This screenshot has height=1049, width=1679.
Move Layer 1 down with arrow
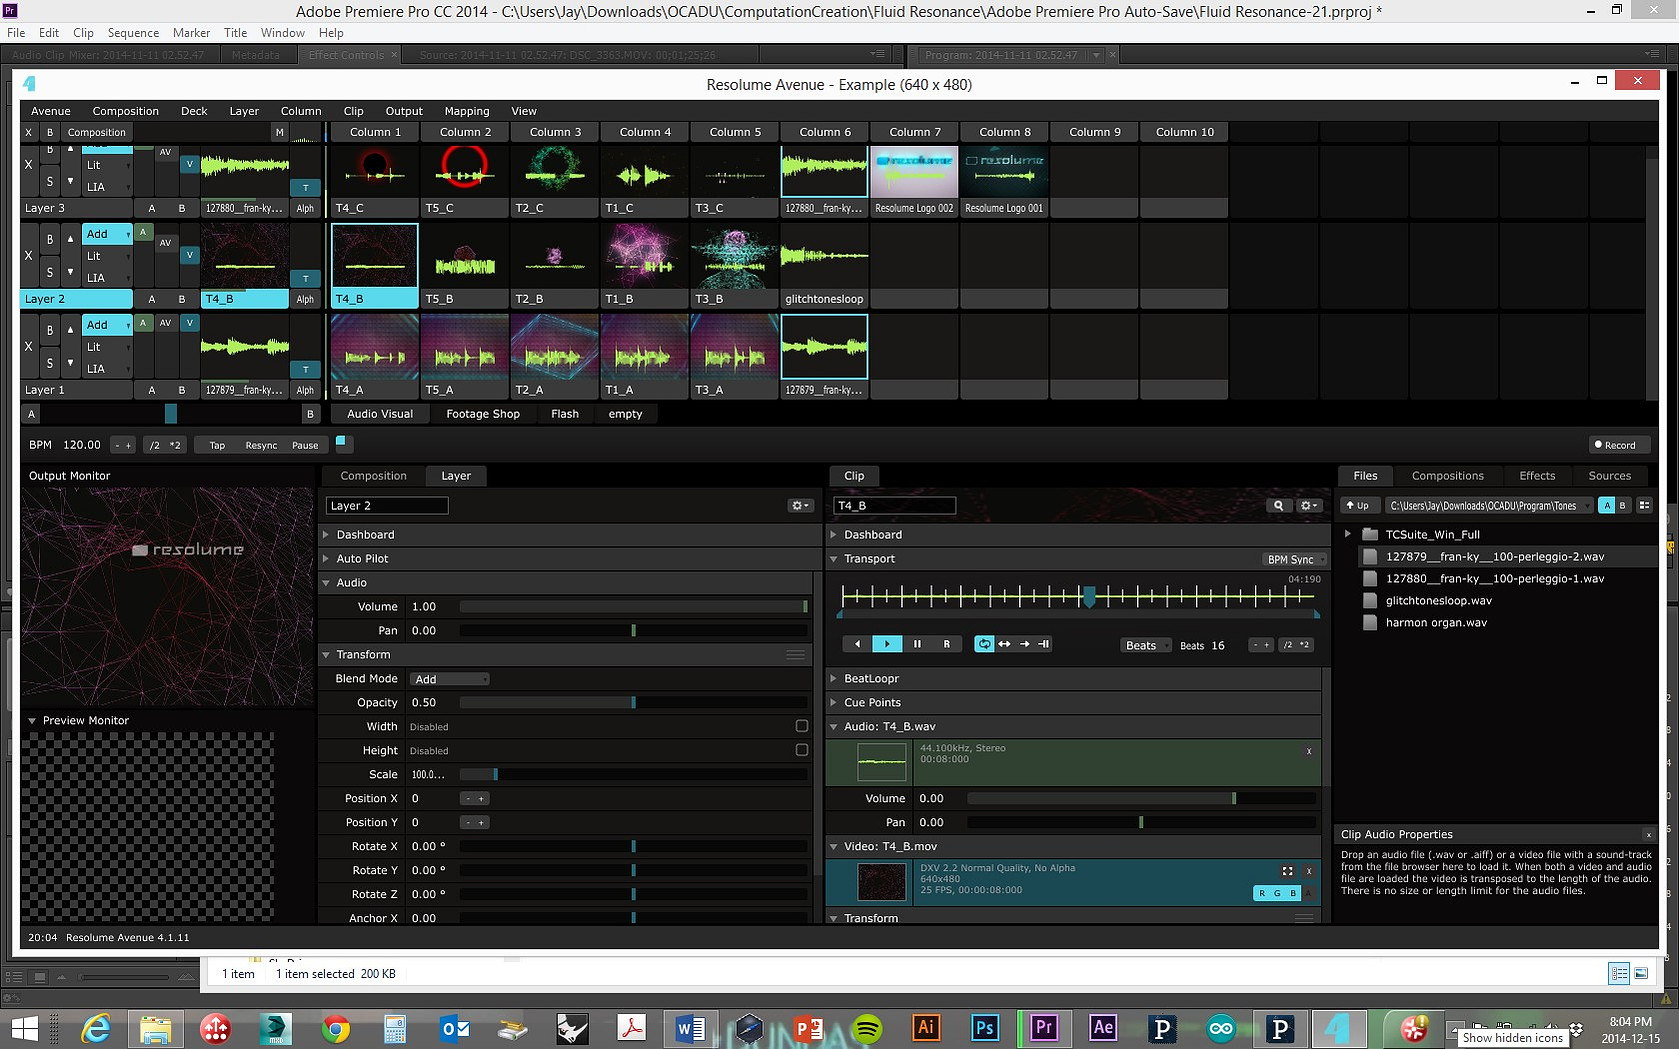[70, 363]
